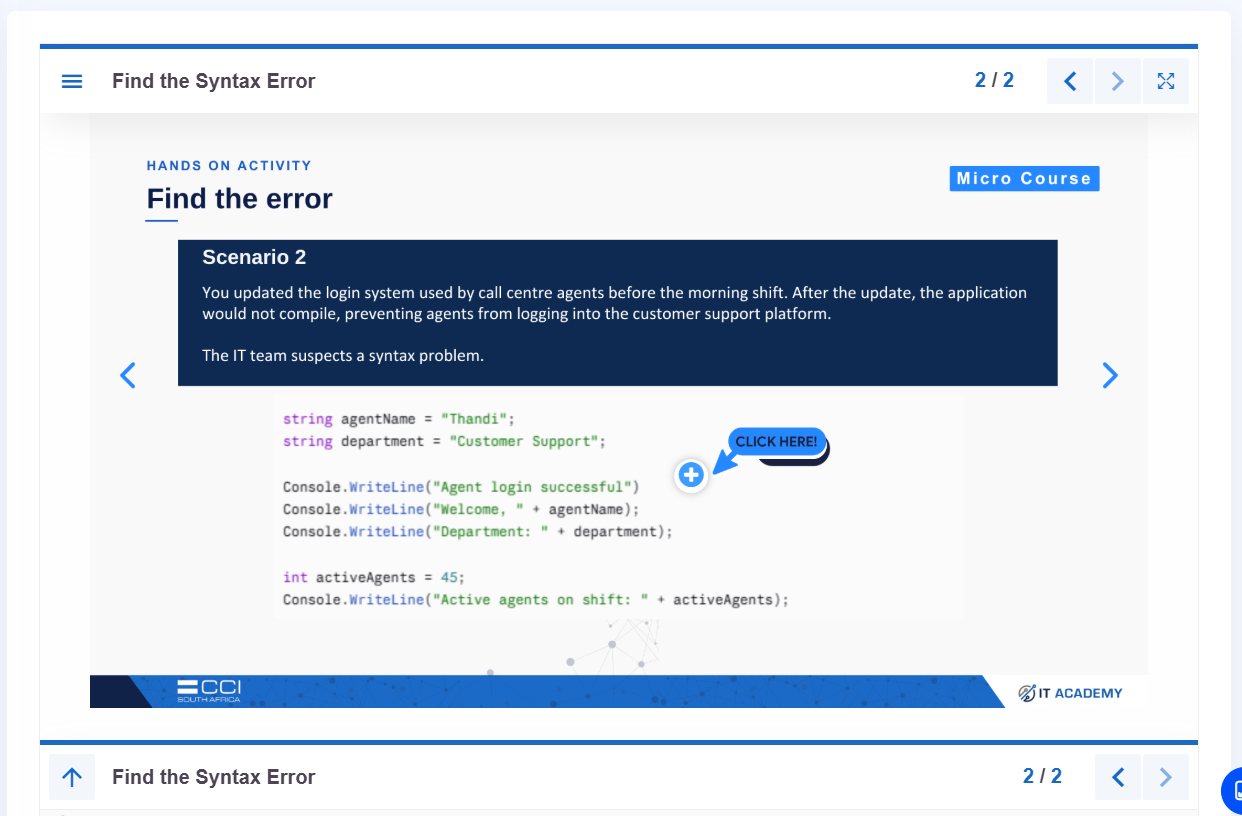The height and width of the screenshot is (816, 1242).
Task: Click the Scenario 2 heading
Action: coord(254,257)
